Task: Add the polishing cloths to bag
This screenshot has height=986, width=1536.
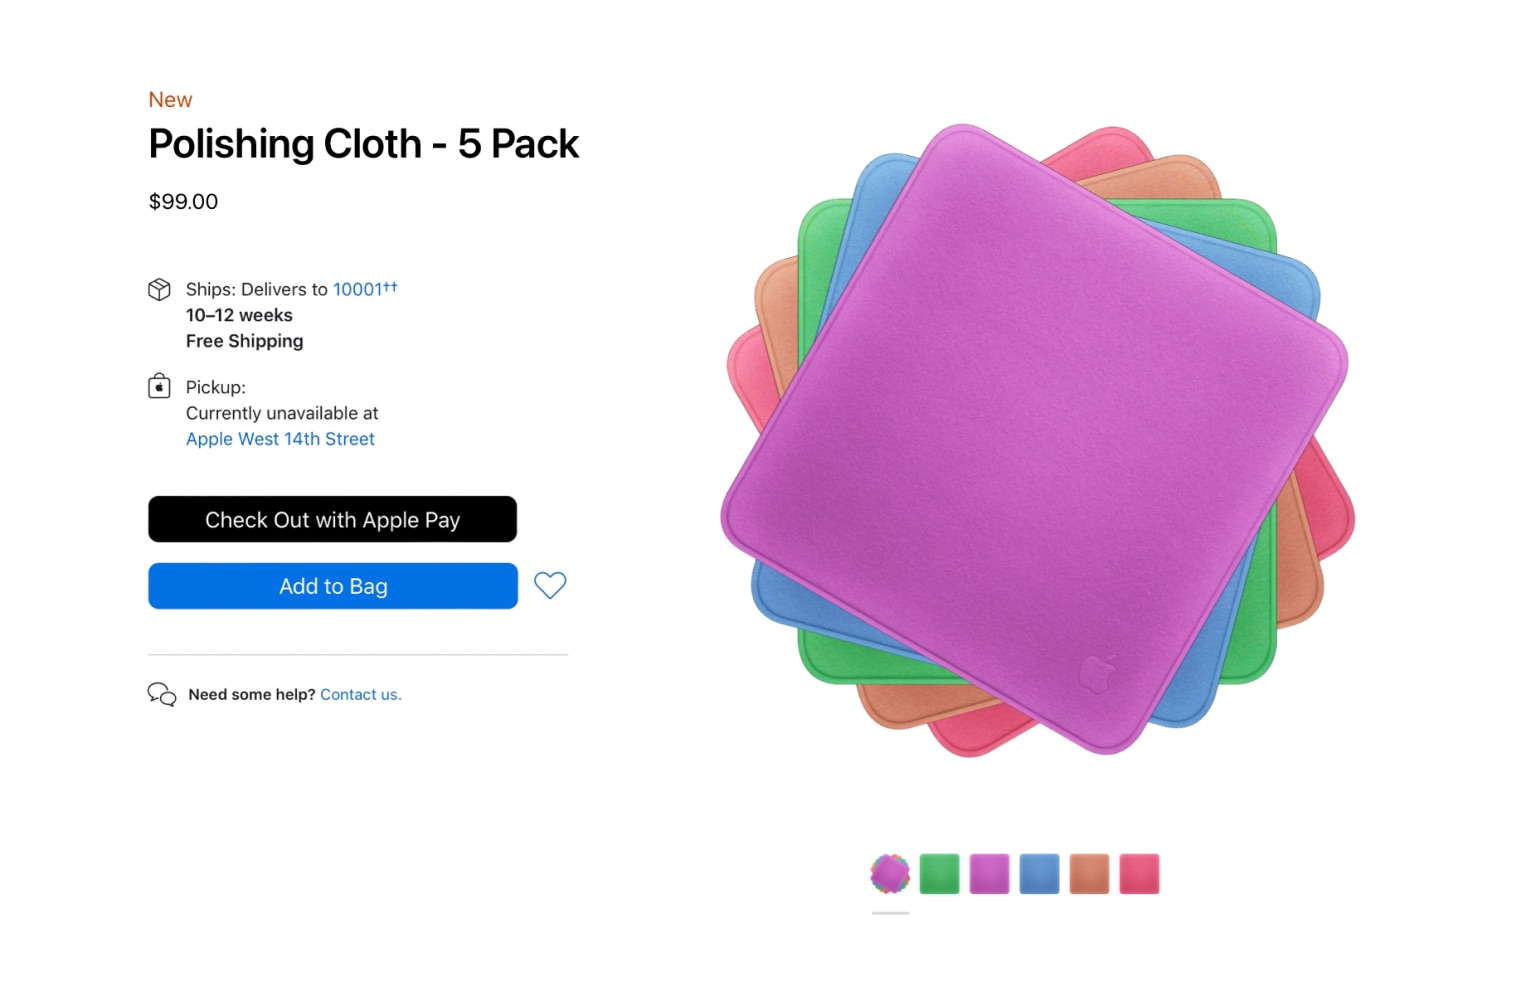Action: click(333, 586)
